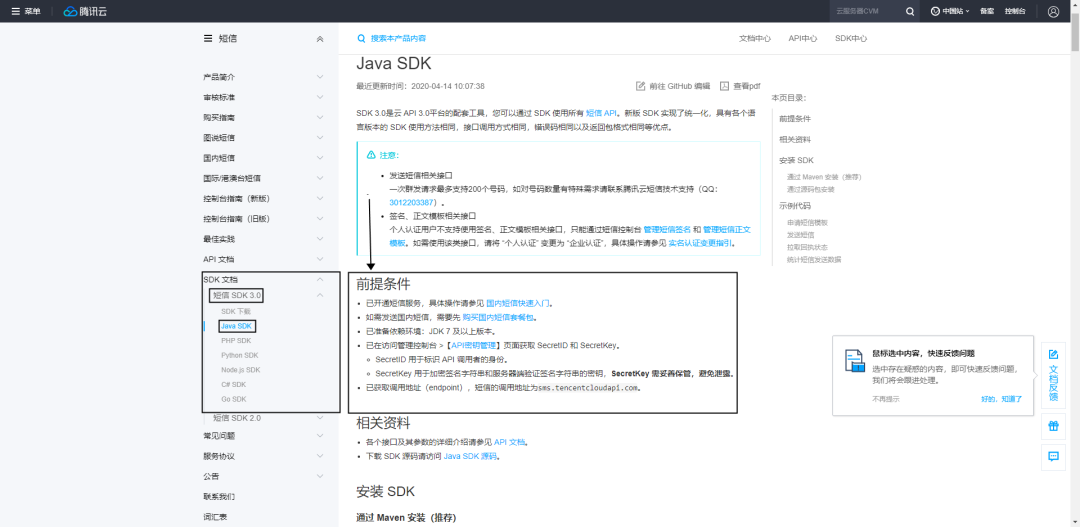Image resolution: width=1080 pixels, height=527 pixels.
Task: Expand 短信 SDK 2.0 subtree
Action: [x=320, y=417]
